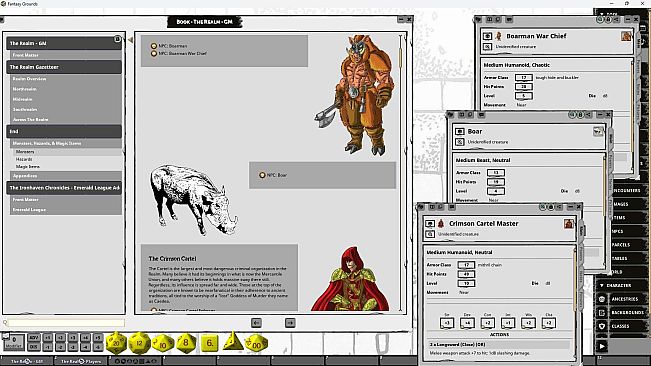Open Crimson Cartel Master portrait thumbnail
Viewport: 651px width, 366px height.
[x=568, y=224]
